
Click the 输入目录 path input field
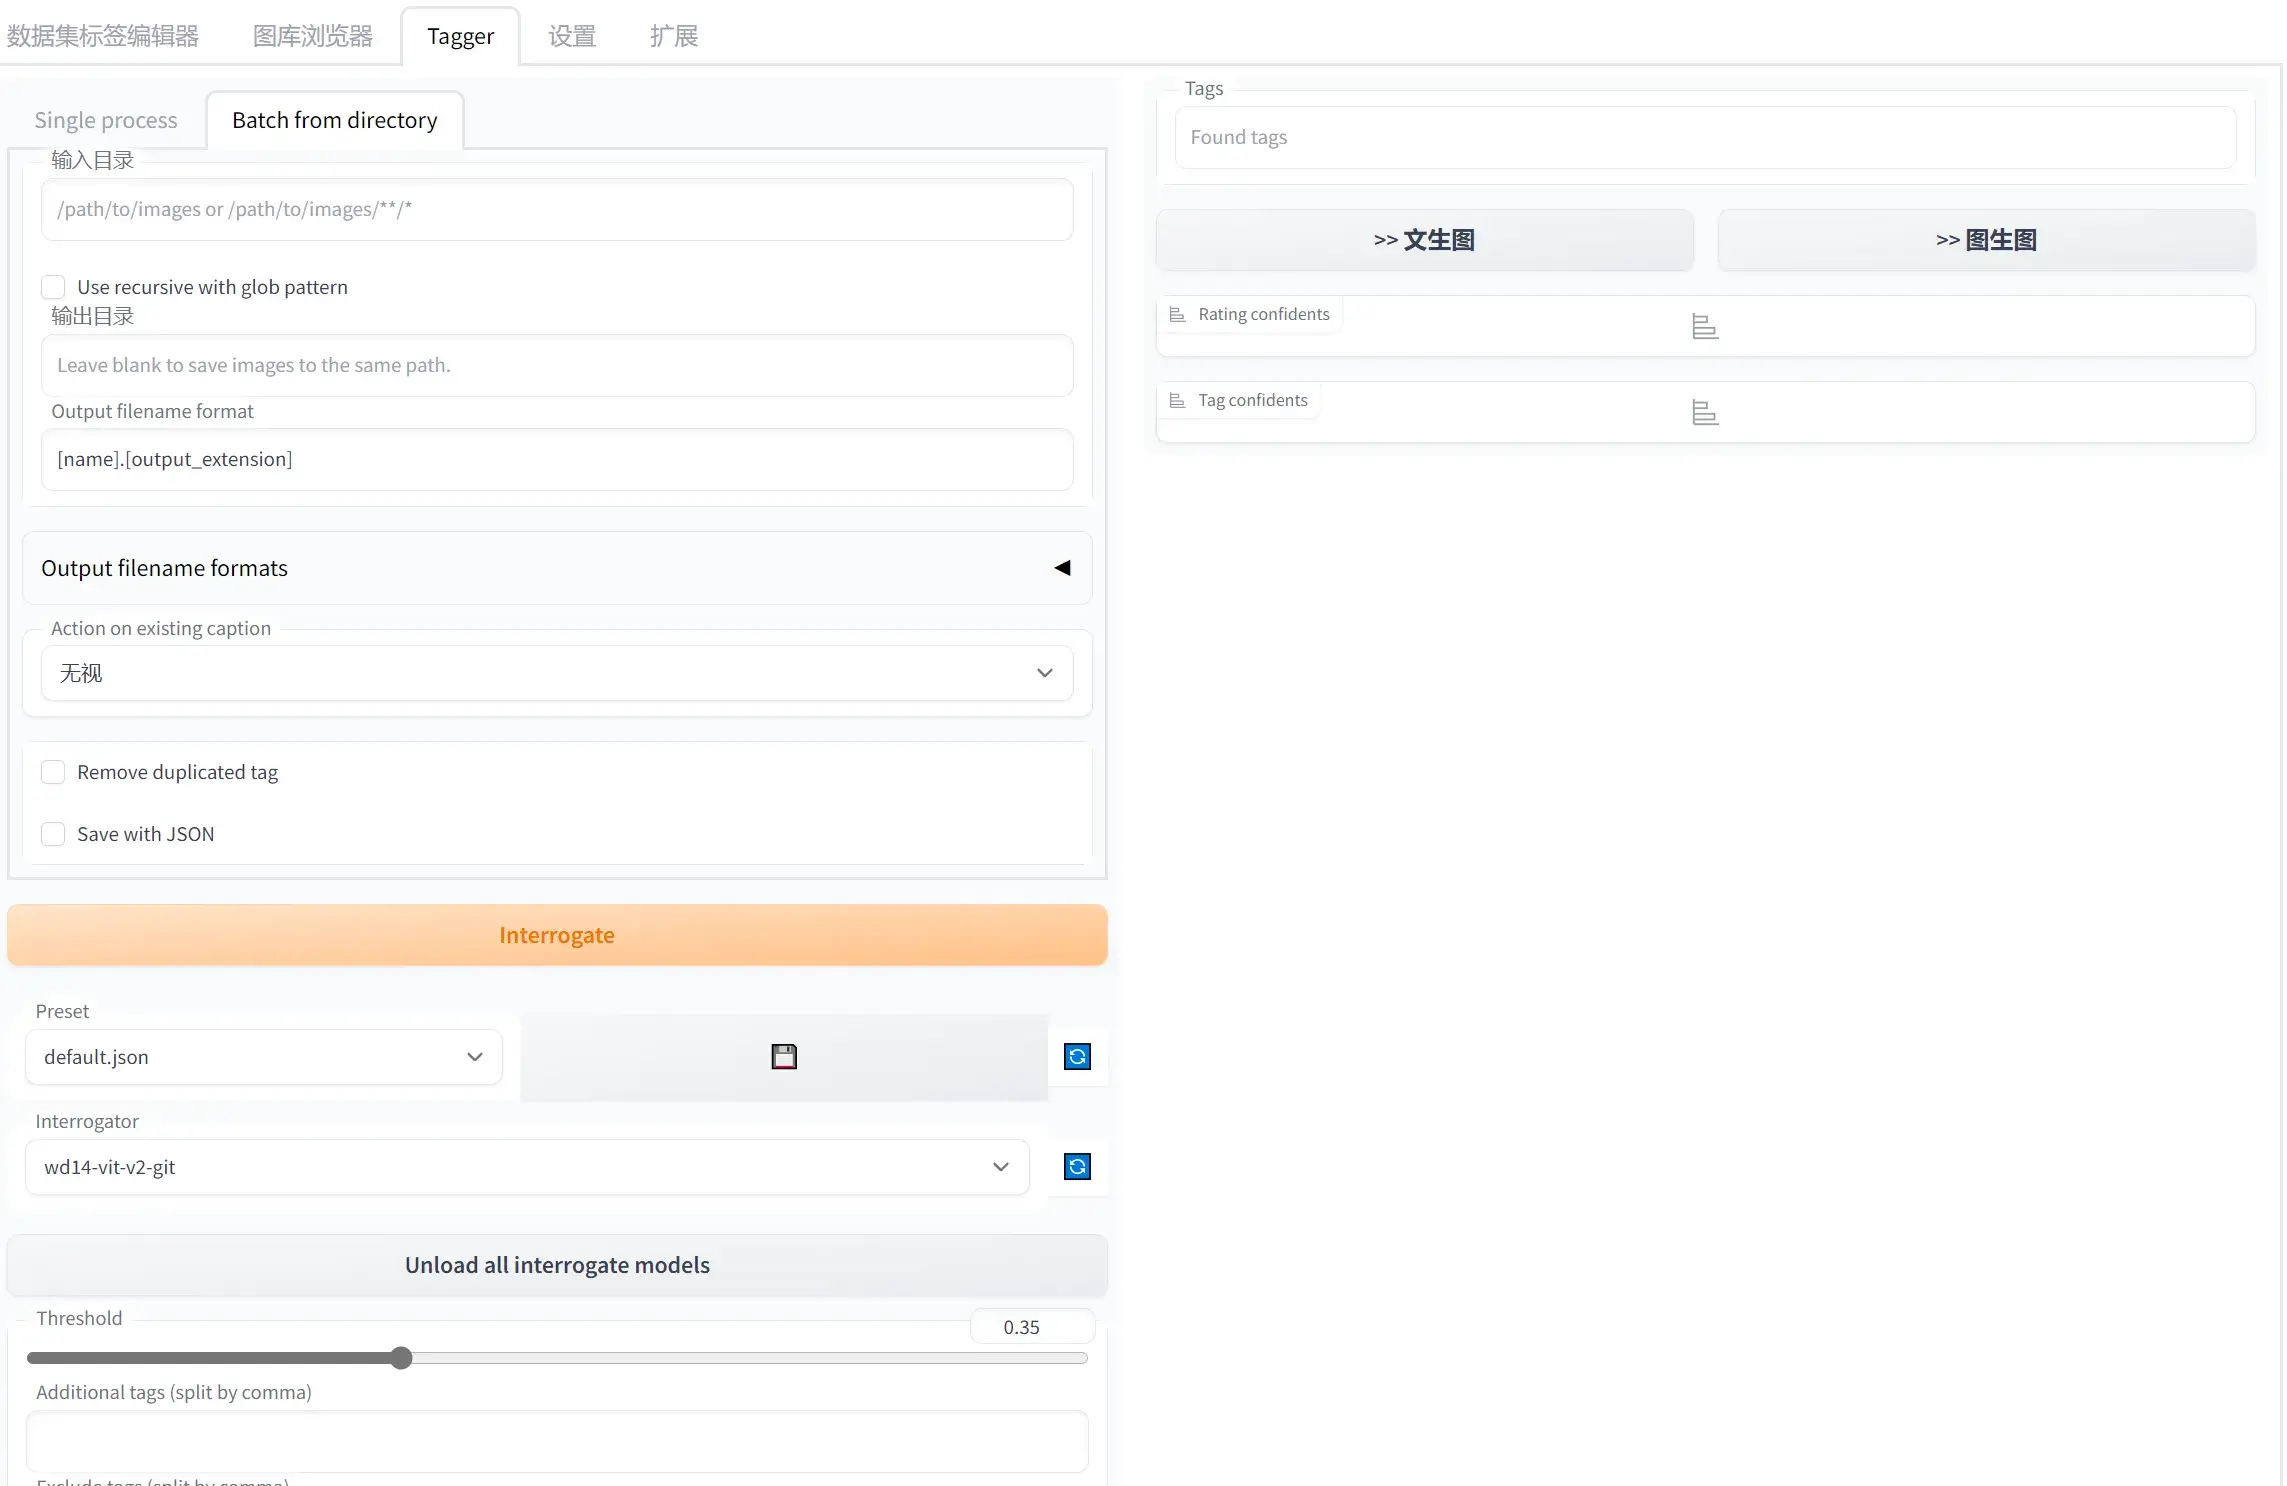(556, 210)
